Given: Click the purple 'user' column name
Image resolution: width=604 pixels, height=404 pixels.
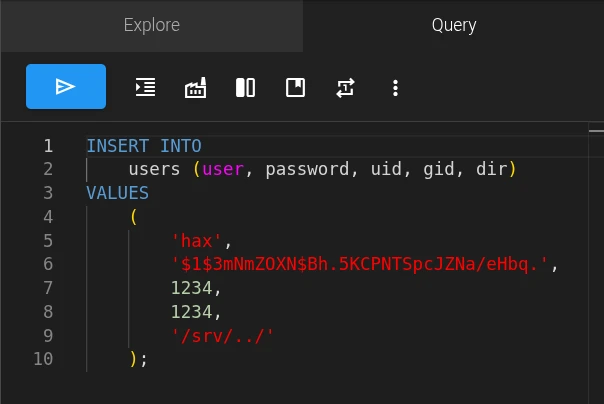Looking at the screenshot, I should click(223, 169).
